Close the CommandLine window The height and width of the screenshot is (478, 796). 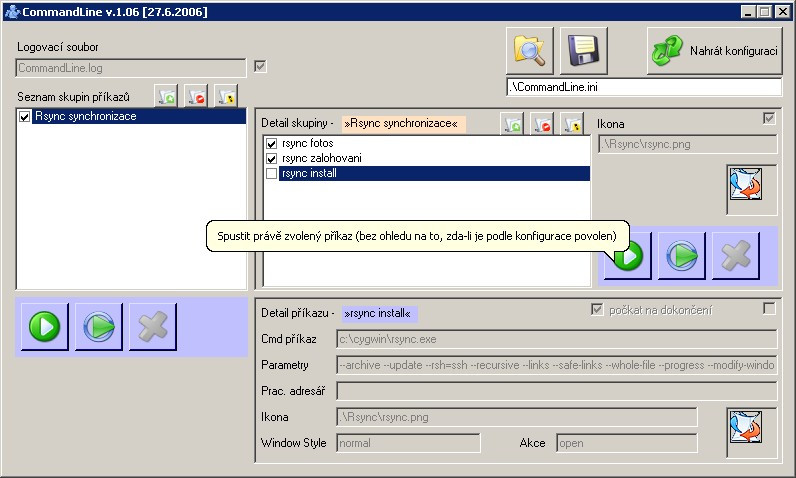783,12
